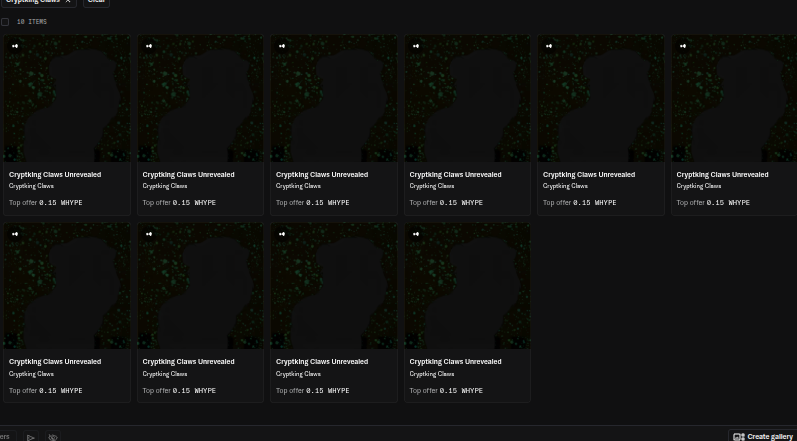
Task: Open the third top-row NFT thumbnail image
Action: 334,99
